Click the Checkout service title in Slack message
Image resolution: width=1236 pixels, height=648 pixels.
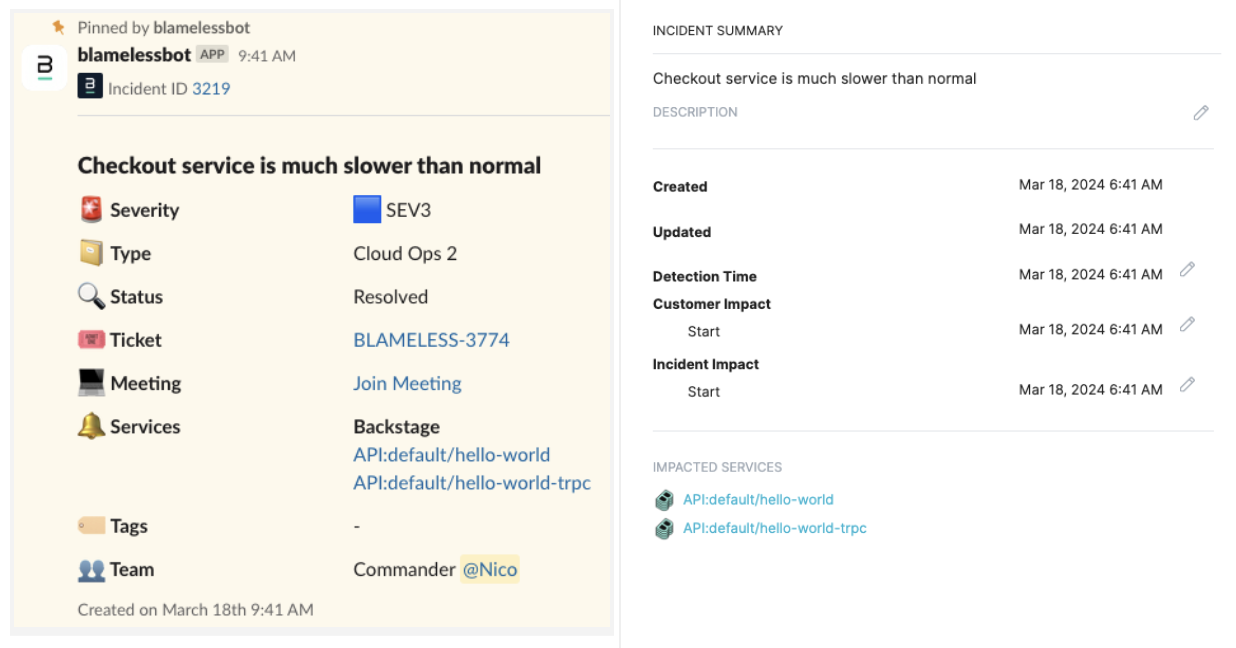pyautogui.click(x=310, y=165)
